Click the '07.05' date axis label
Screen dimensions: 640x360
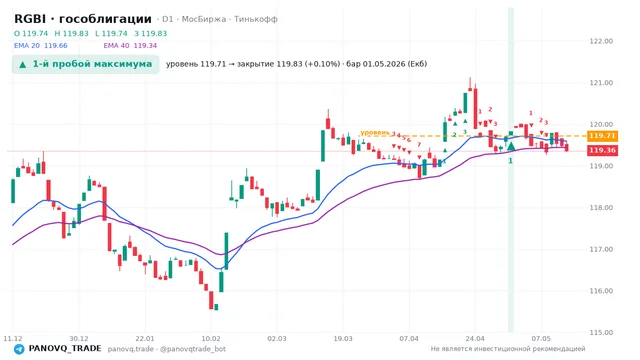[541, 339]
